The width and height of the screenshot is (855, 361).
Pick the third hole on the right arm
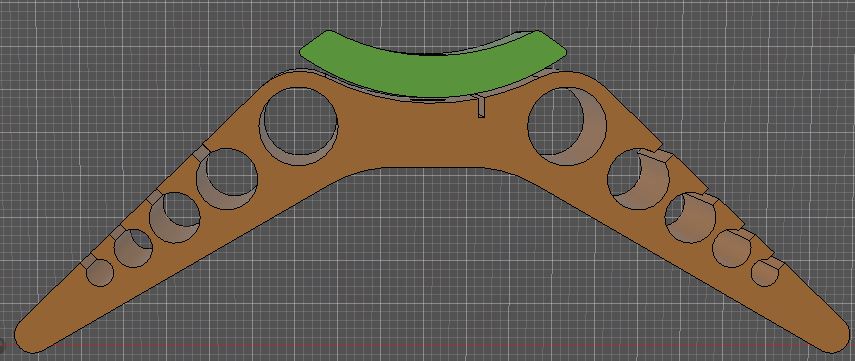coord(690,217)
